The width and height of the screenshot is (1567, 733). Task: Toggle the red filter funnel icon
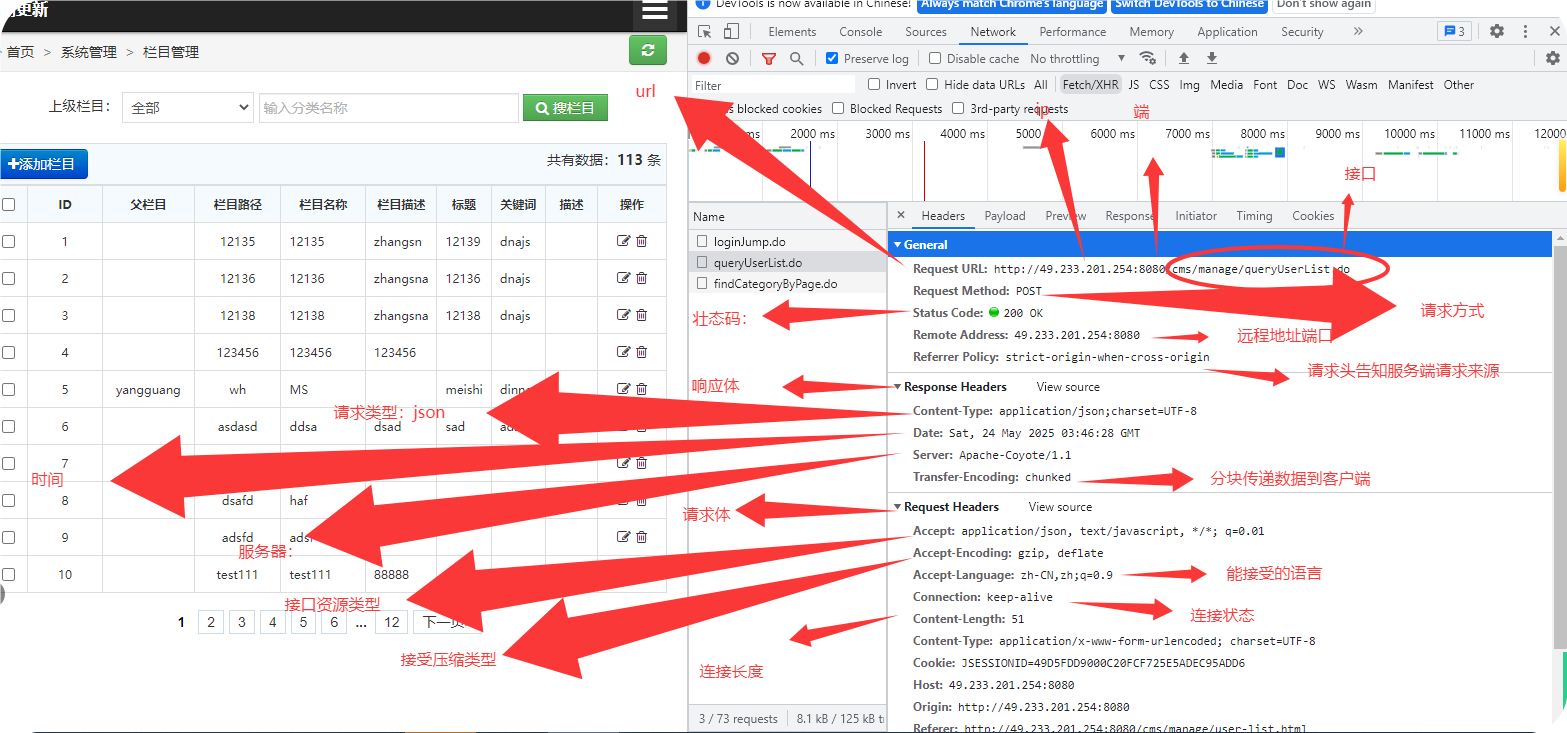(769, 59)
